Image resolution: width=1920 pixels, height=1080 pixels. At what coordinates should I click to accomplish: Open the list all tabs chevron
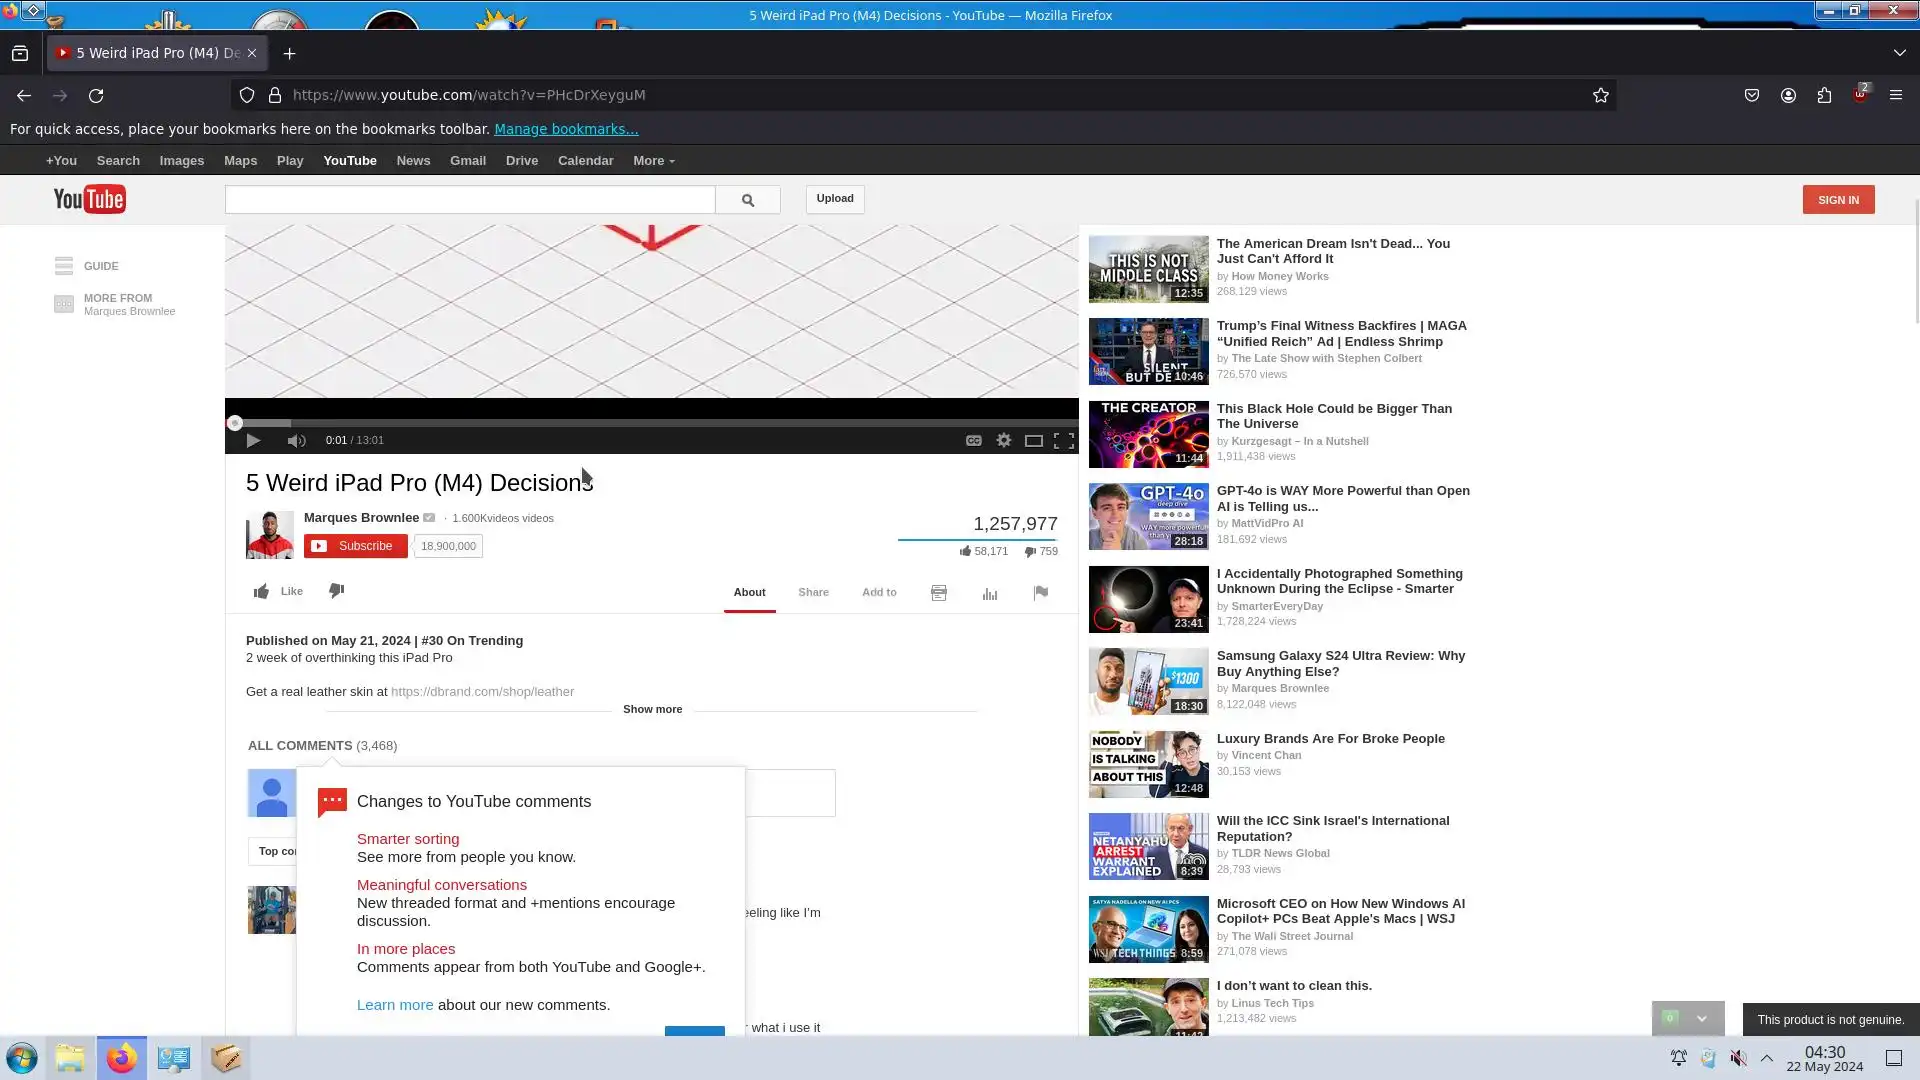coord(1899,53)
